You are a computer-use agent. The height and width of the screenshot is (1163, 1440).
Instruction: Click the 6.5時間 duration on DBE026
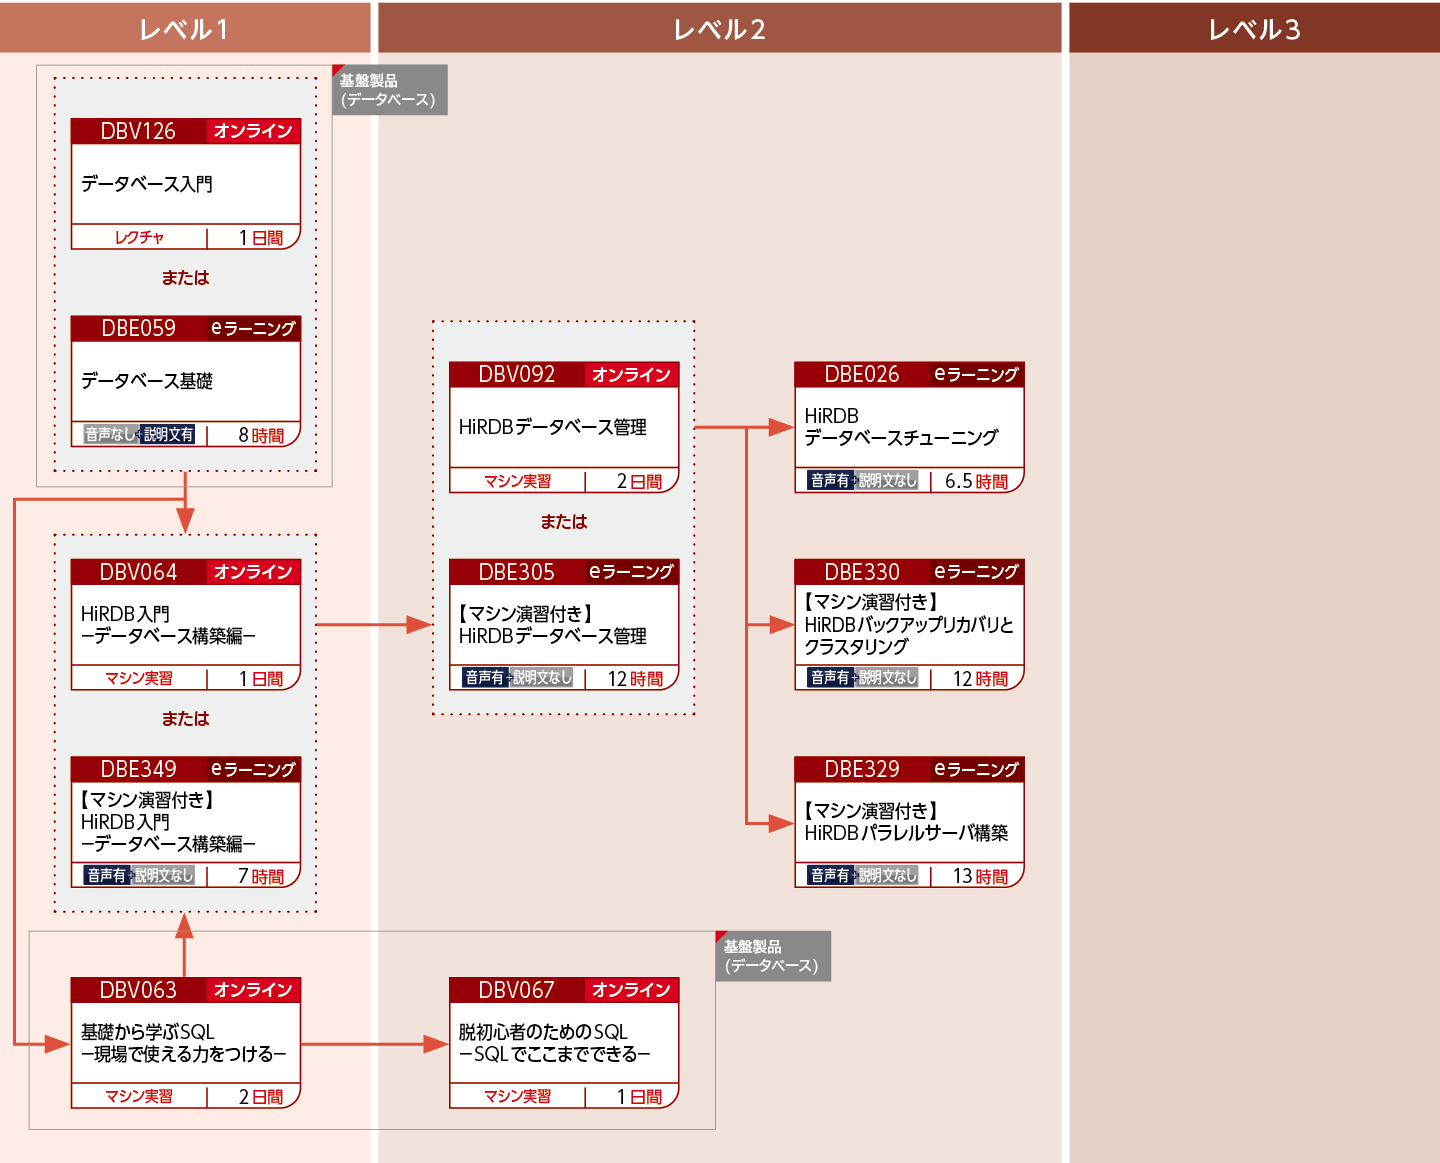click(976, 481)
